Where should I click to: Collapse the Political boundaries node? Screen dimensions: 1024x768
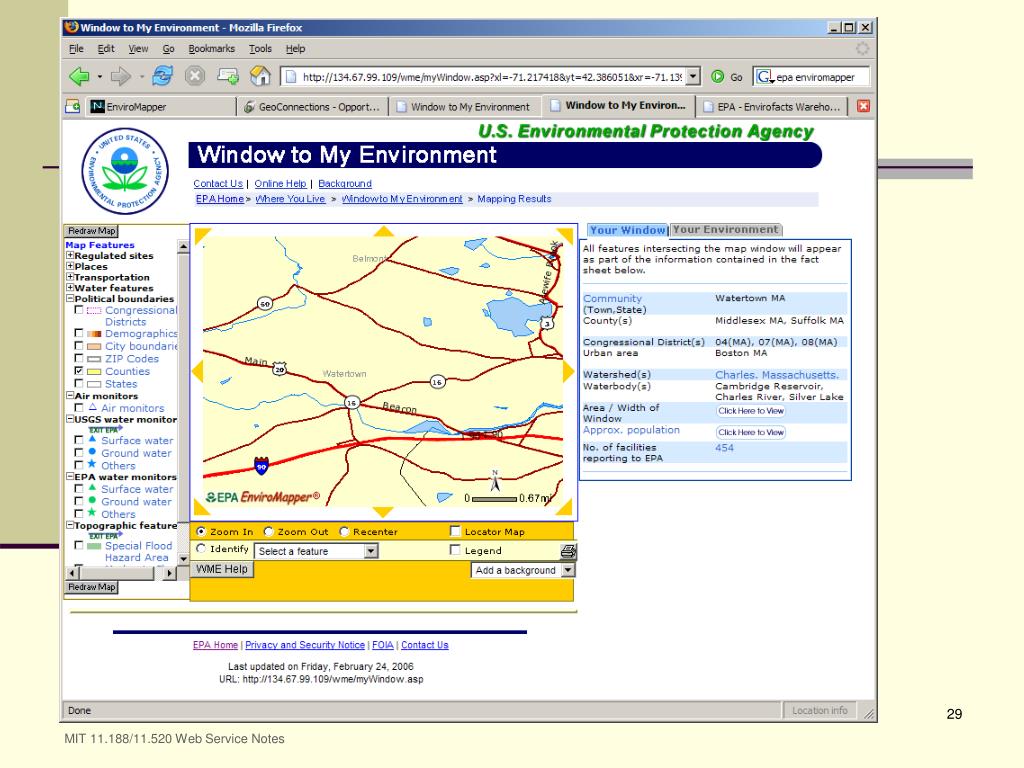click(70, 298)
